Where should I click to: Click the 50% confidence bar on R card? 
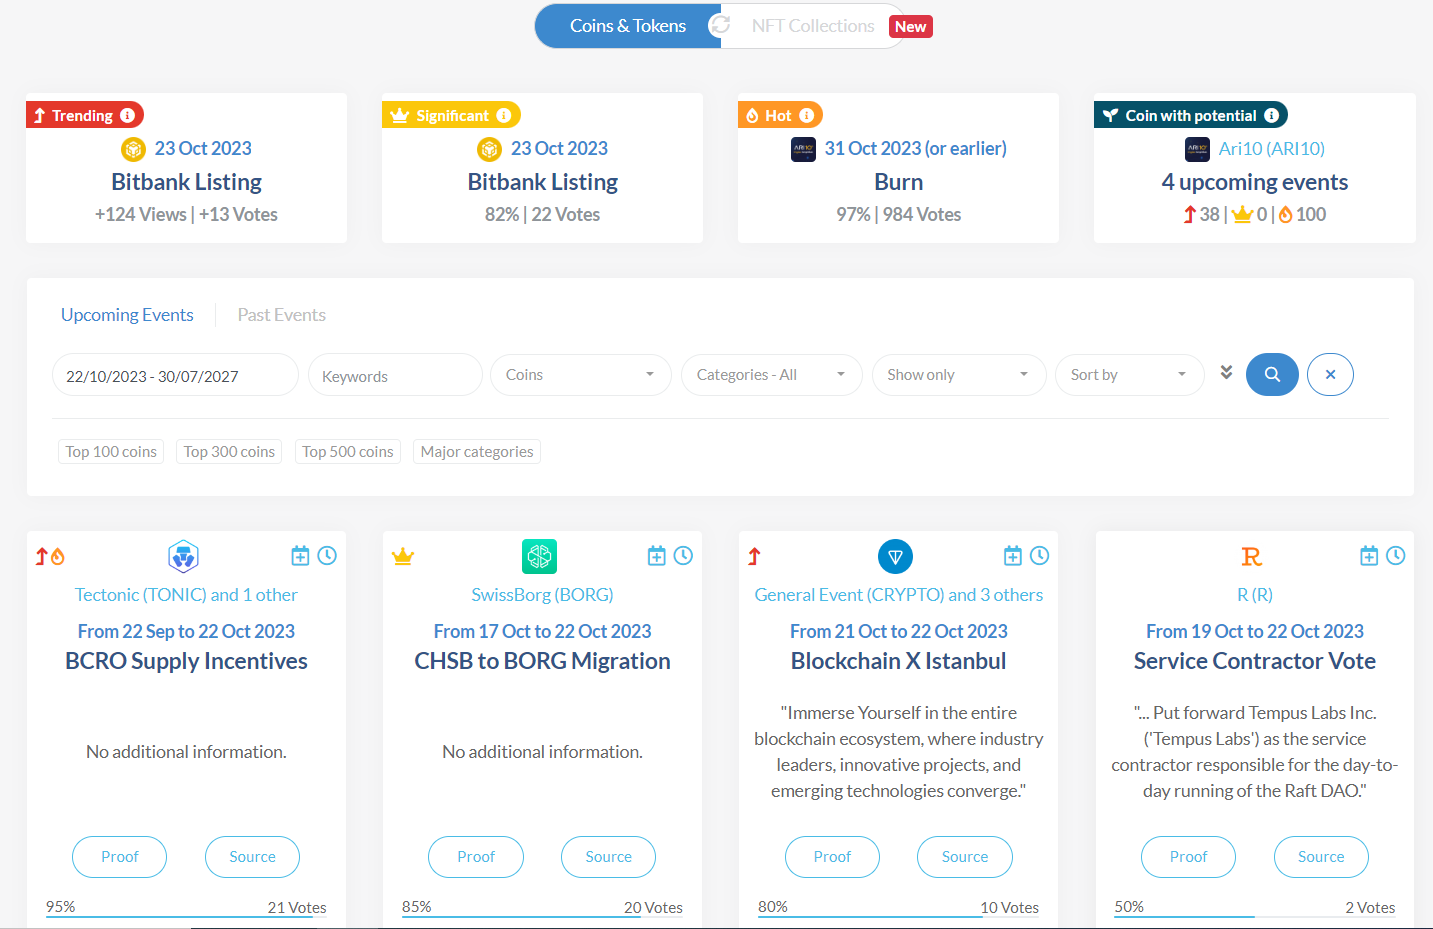pos(1255,916)
